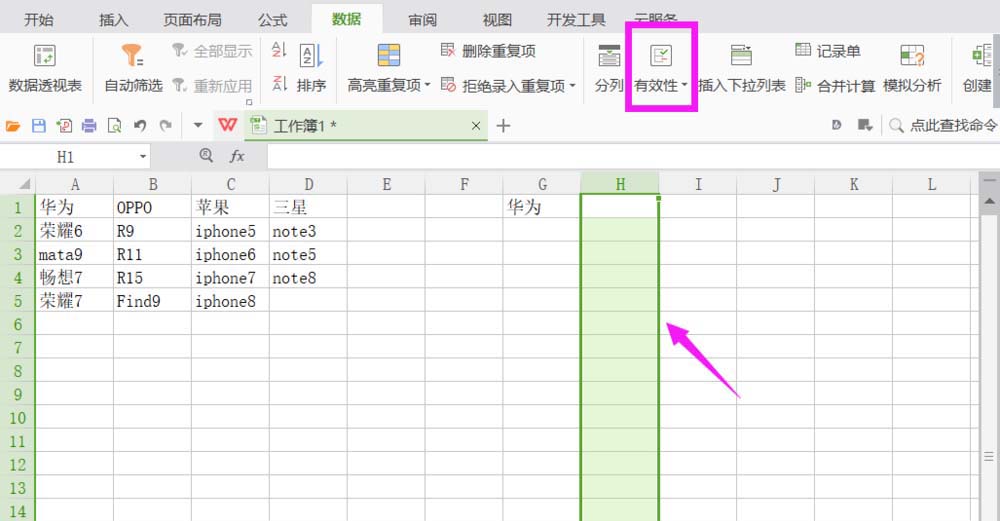This screenshot has height=521, width=1000.
Task: Select column H header
Action: [x=620, y=184]
